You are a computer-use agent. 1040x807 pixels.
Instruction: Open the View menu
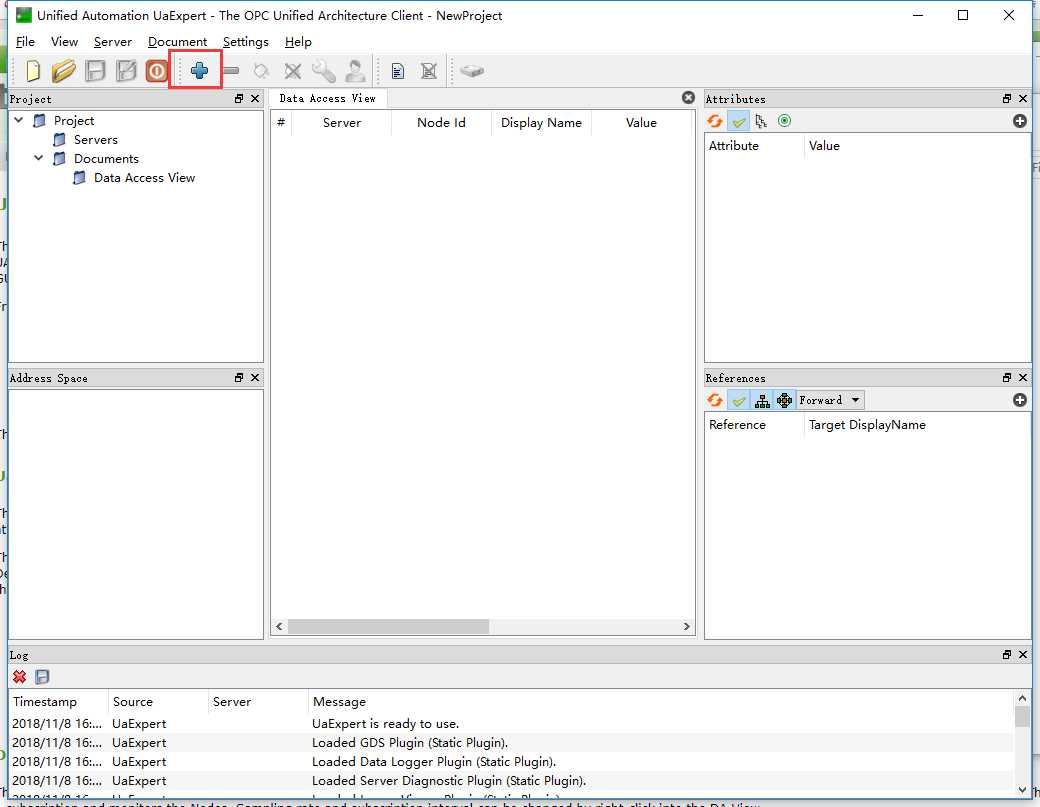[x=64, y=42]
